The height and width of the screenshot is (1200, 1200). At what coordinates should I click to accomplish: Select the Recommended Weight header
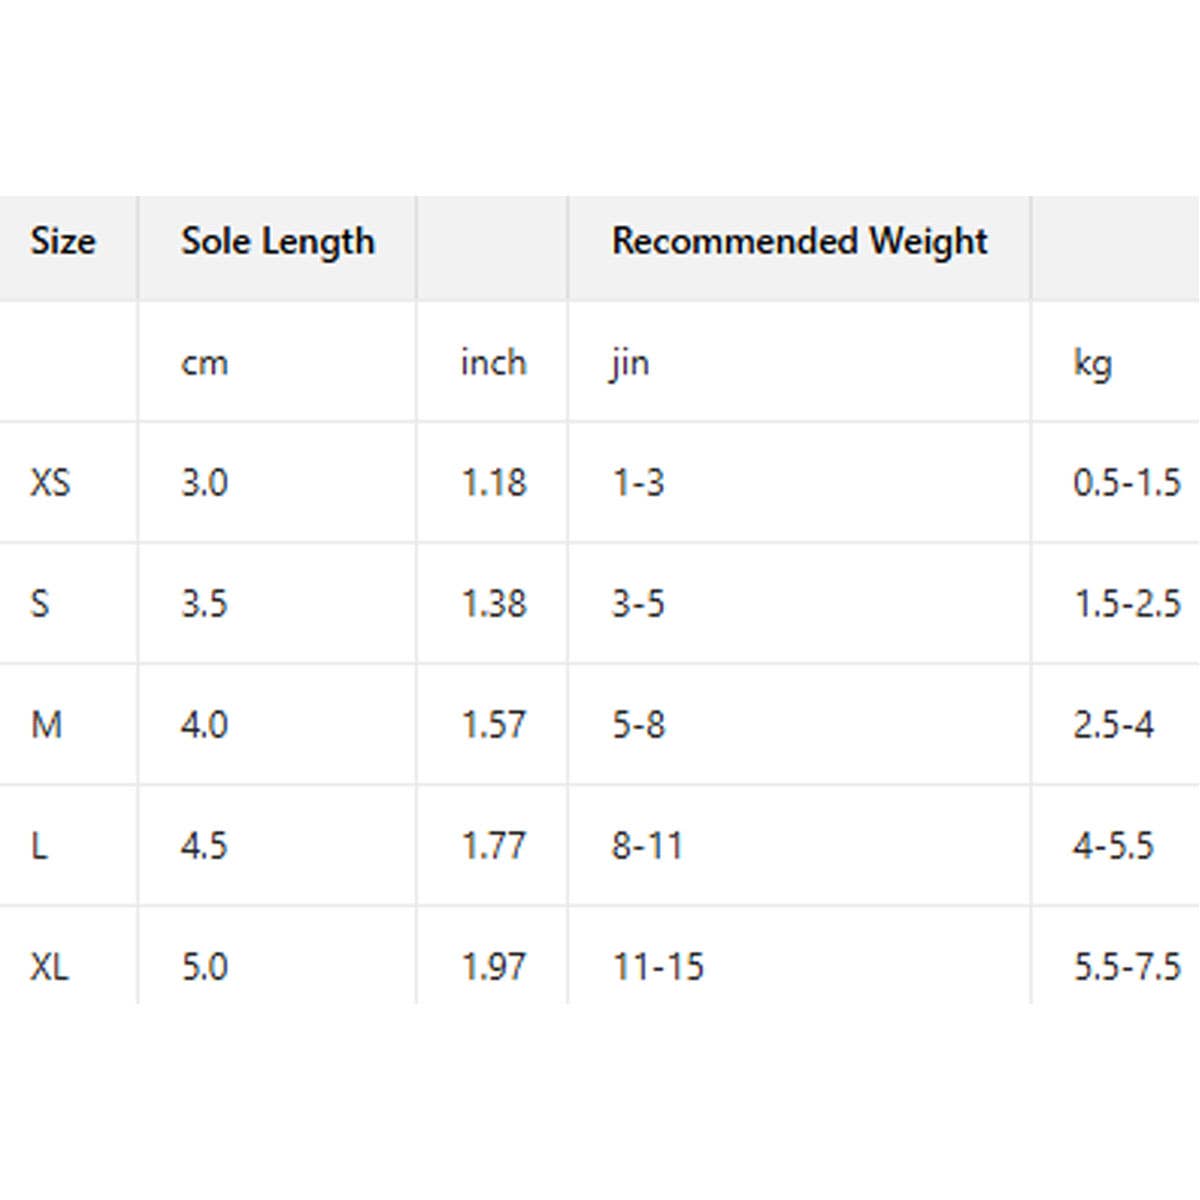coord(799,242)
